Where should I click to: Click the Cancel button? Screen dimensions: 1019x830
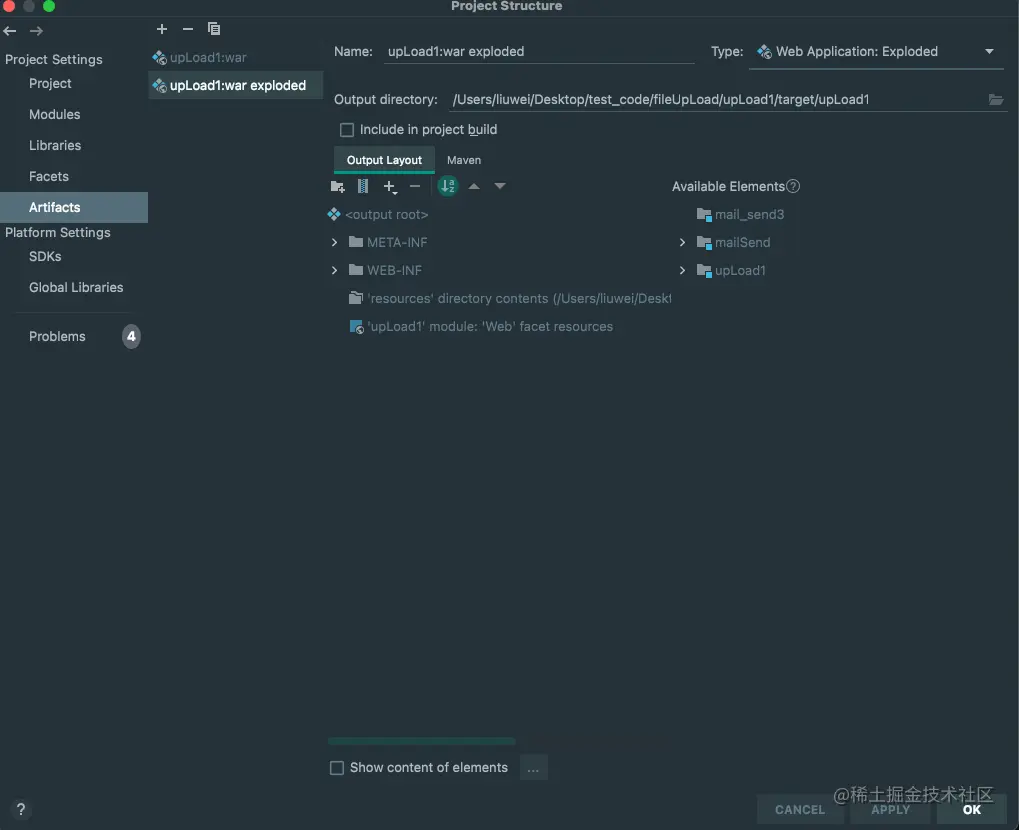pos(800,810)
